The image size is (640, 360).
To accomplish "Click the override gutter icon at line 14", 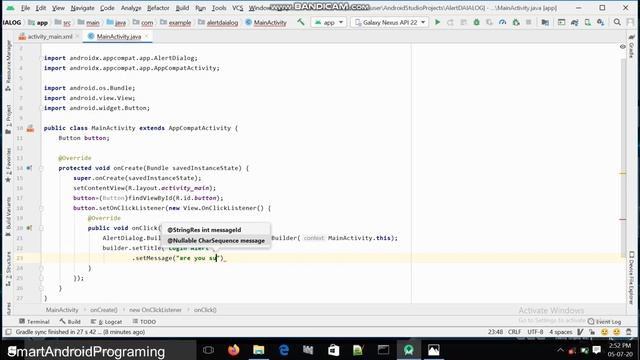I will pos(29,168).
